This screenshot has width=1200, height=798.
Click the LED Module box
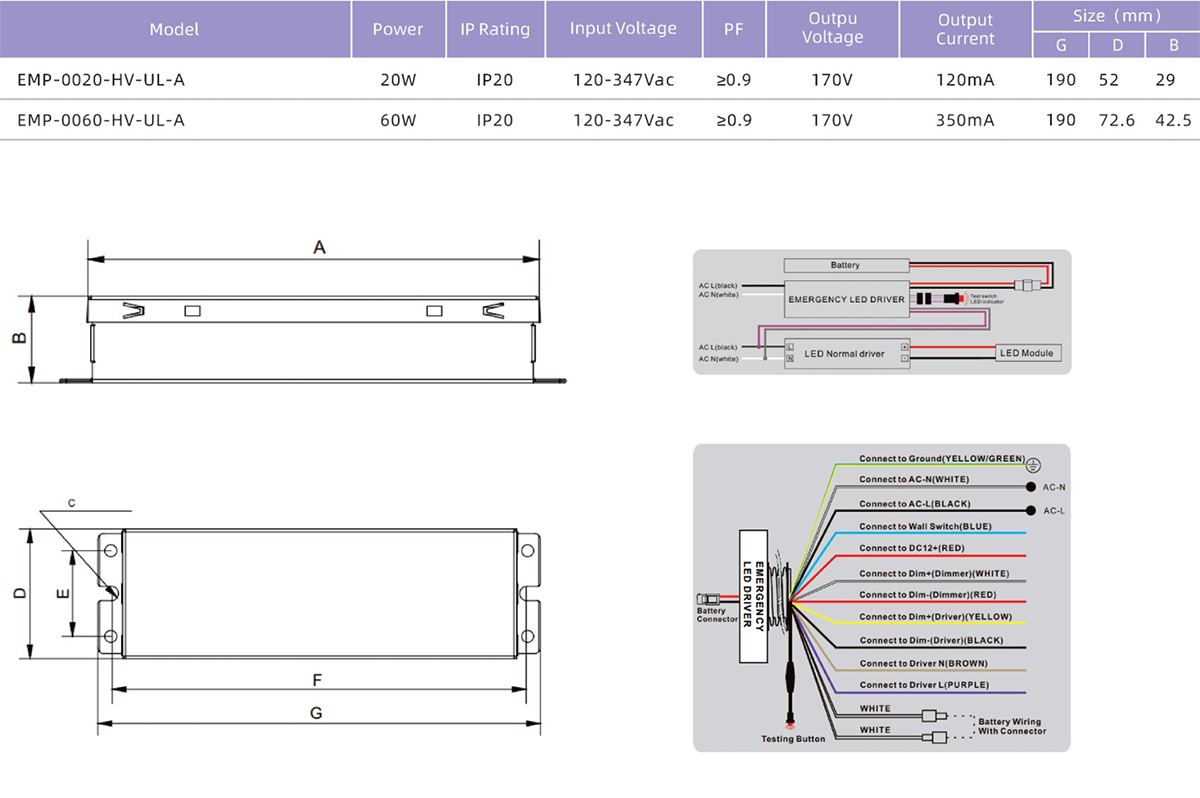click(x=1029, y=353)
